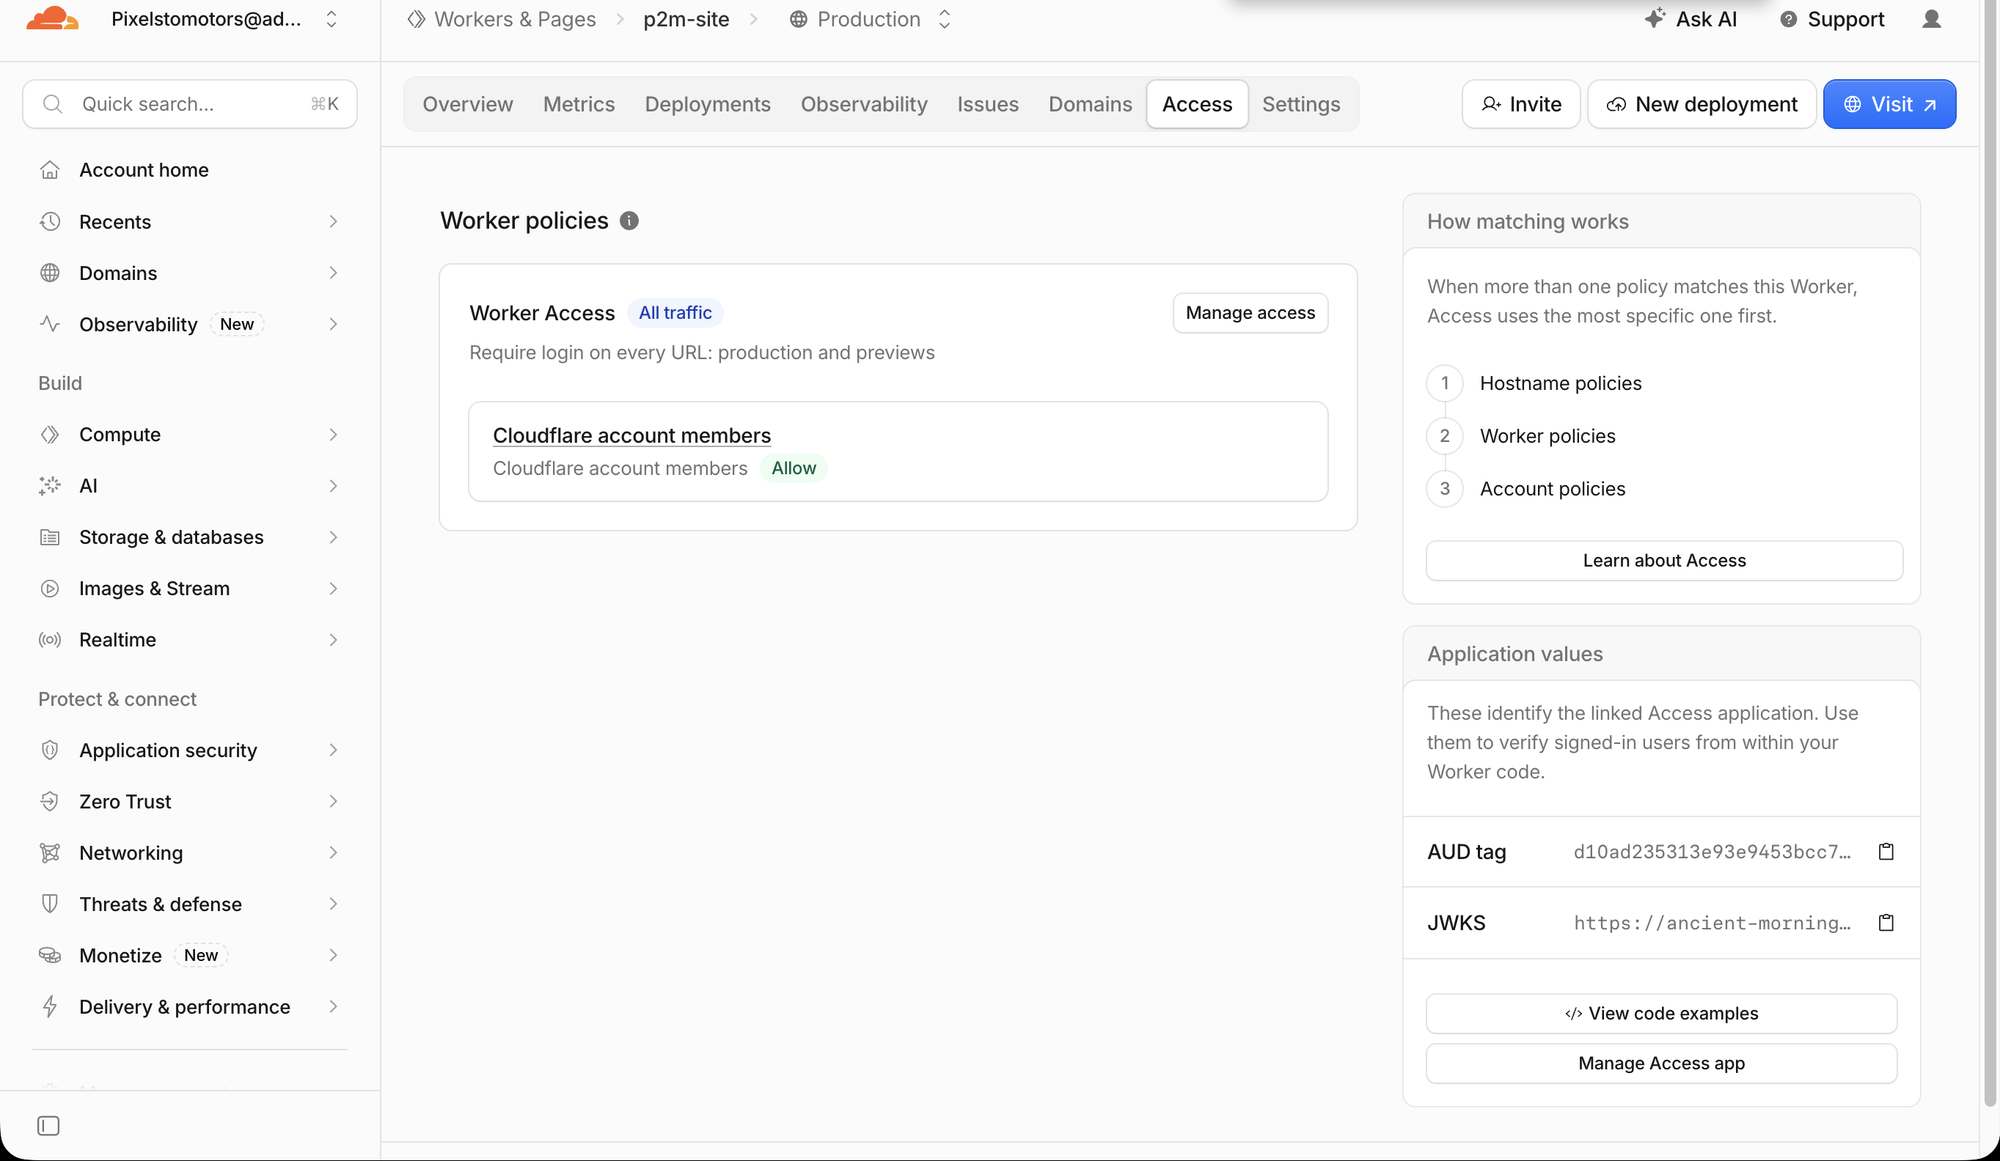Screen dimensions: 2000x1161
Task: Expand the Domains sidebar chevron
Action: point(333,273)
